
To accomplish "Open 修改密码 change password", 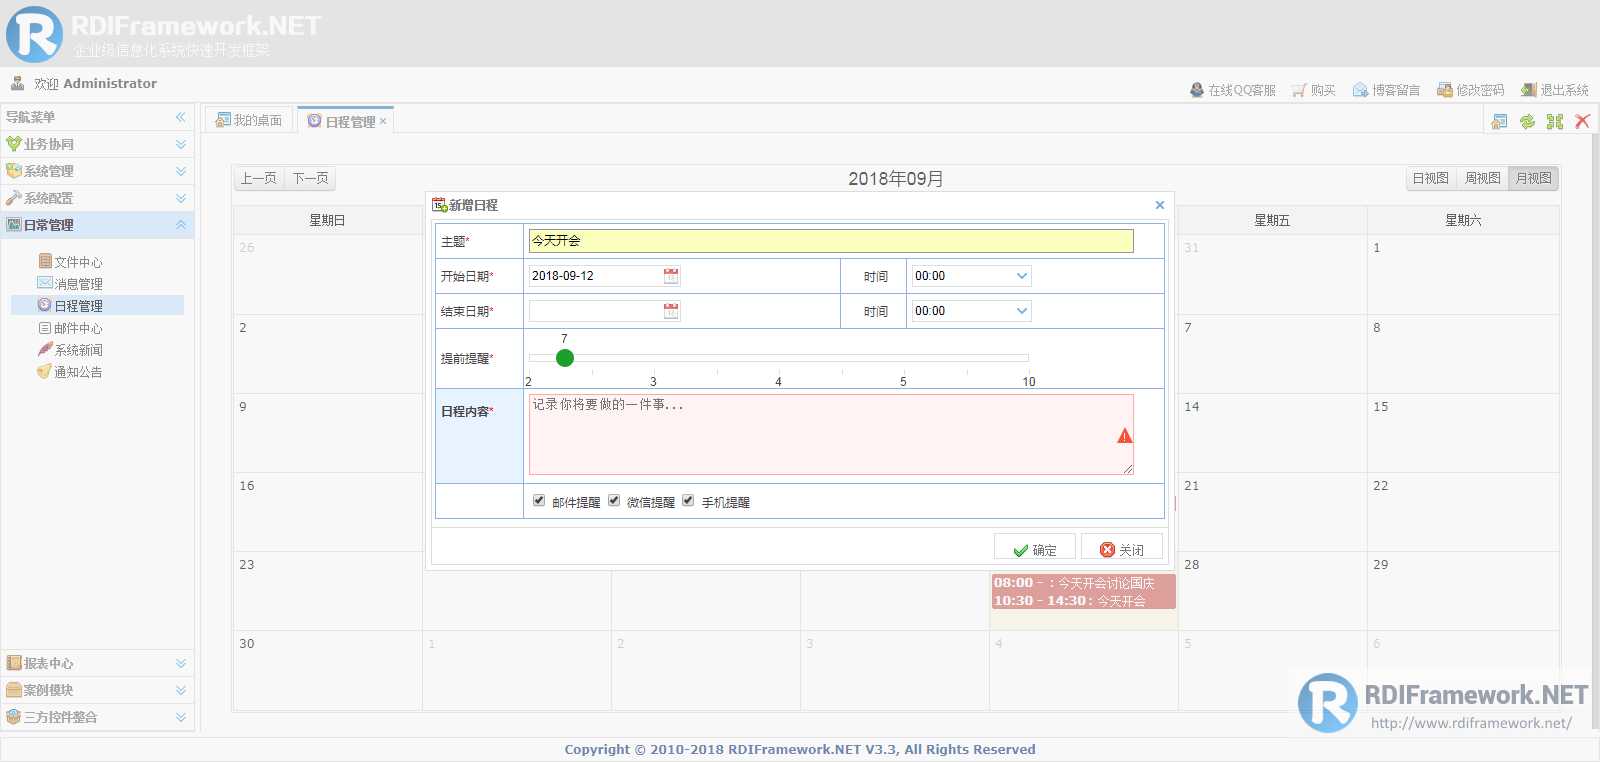I will tap(1470, 90).
